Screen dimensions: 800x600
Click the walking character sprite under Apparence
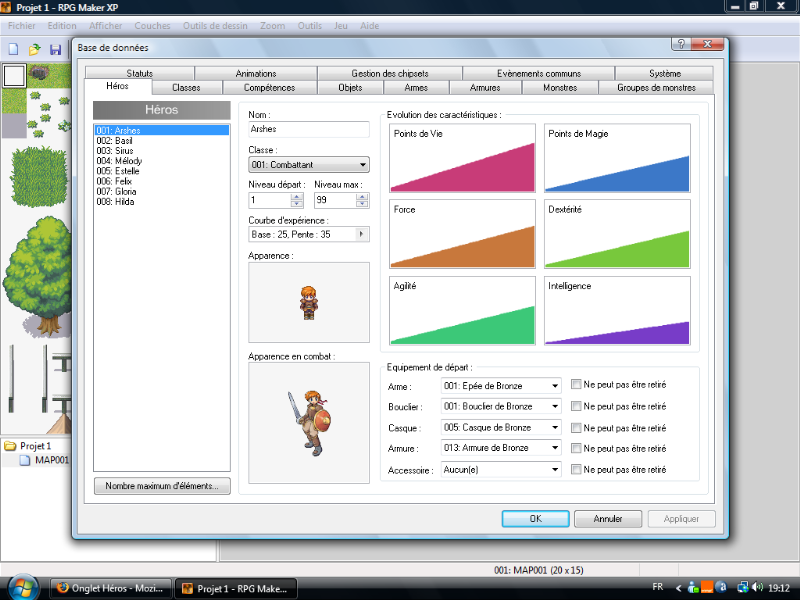308,301
